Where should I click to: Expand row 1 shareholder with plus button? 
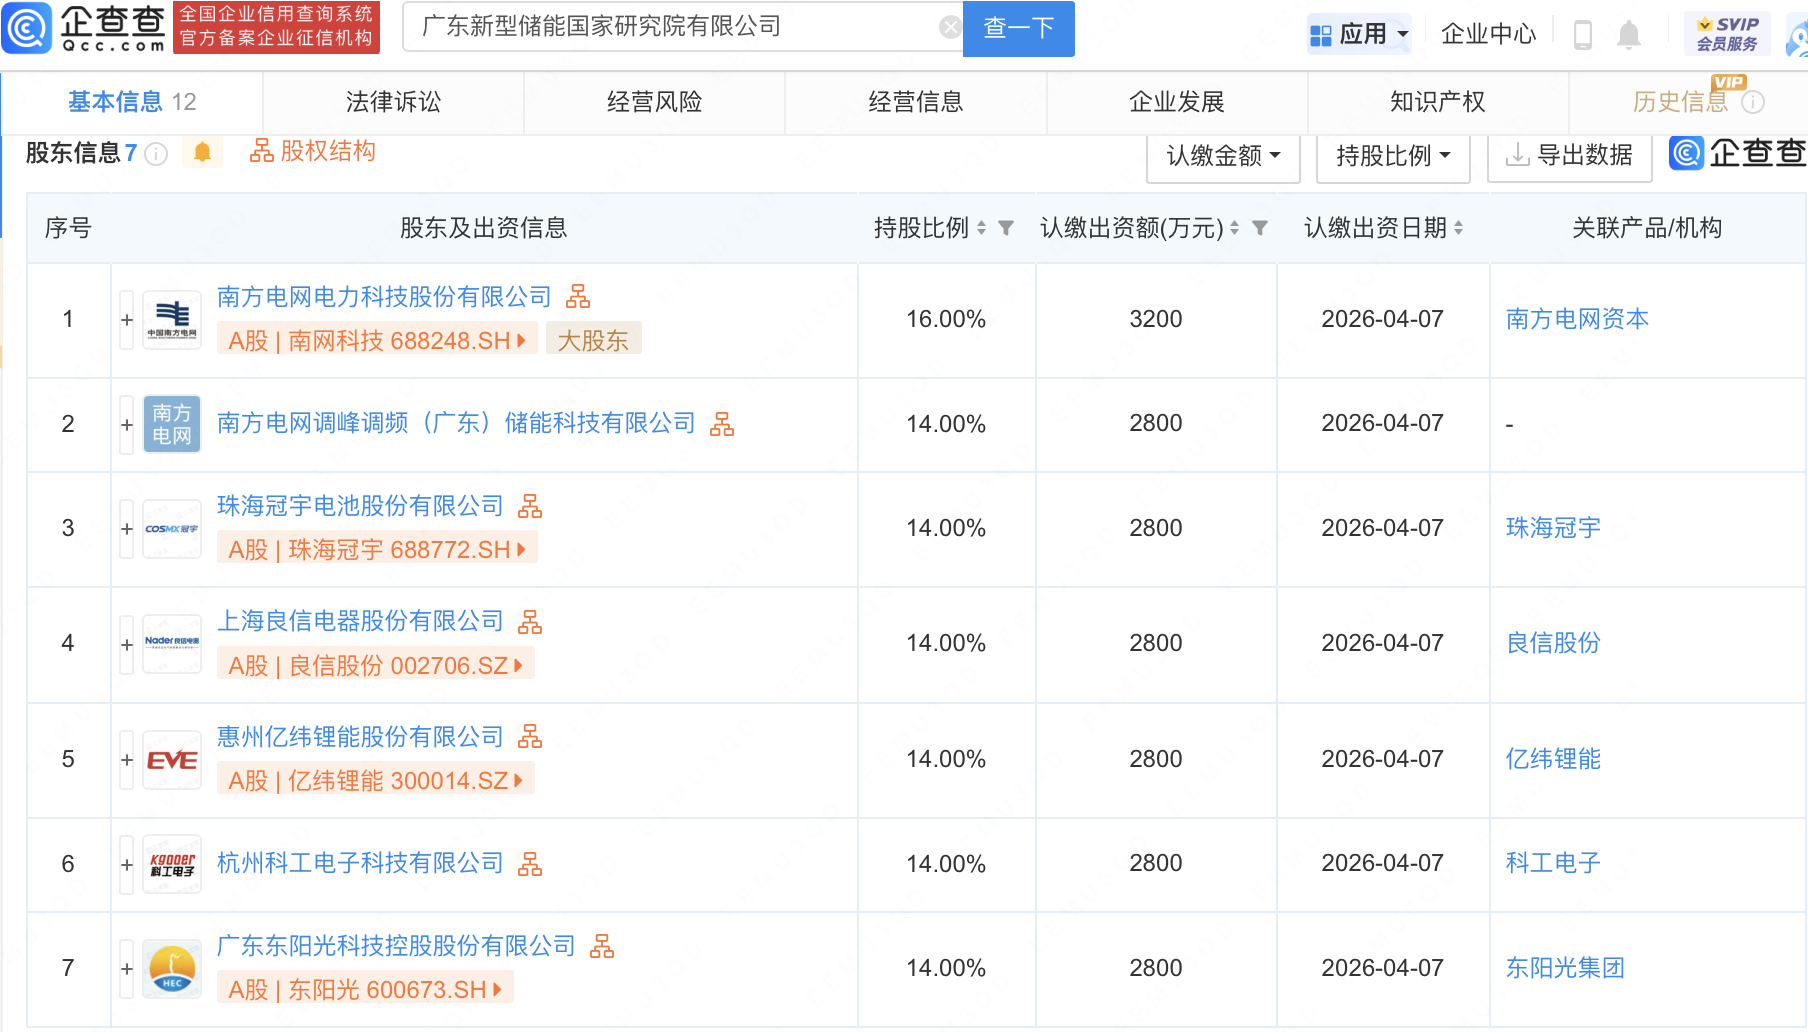[127, 320]
